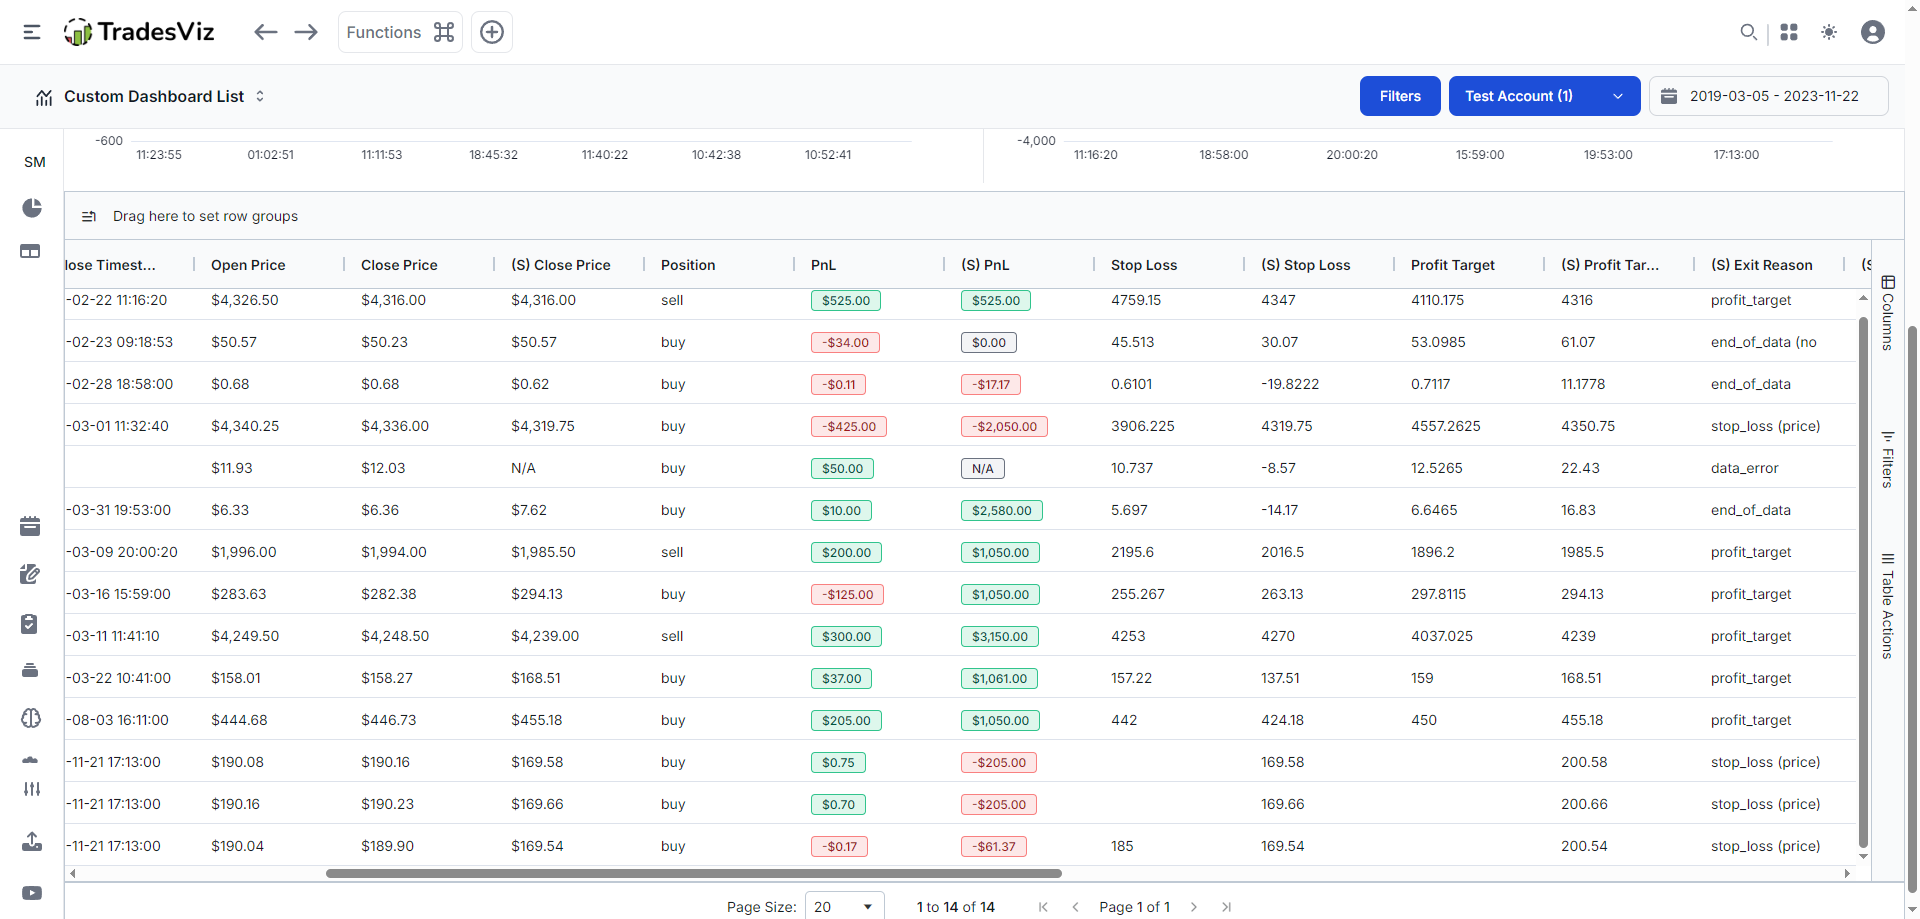
Task: Toggle light/dark theme sun icon
Action: click(x=1829, y=32)
